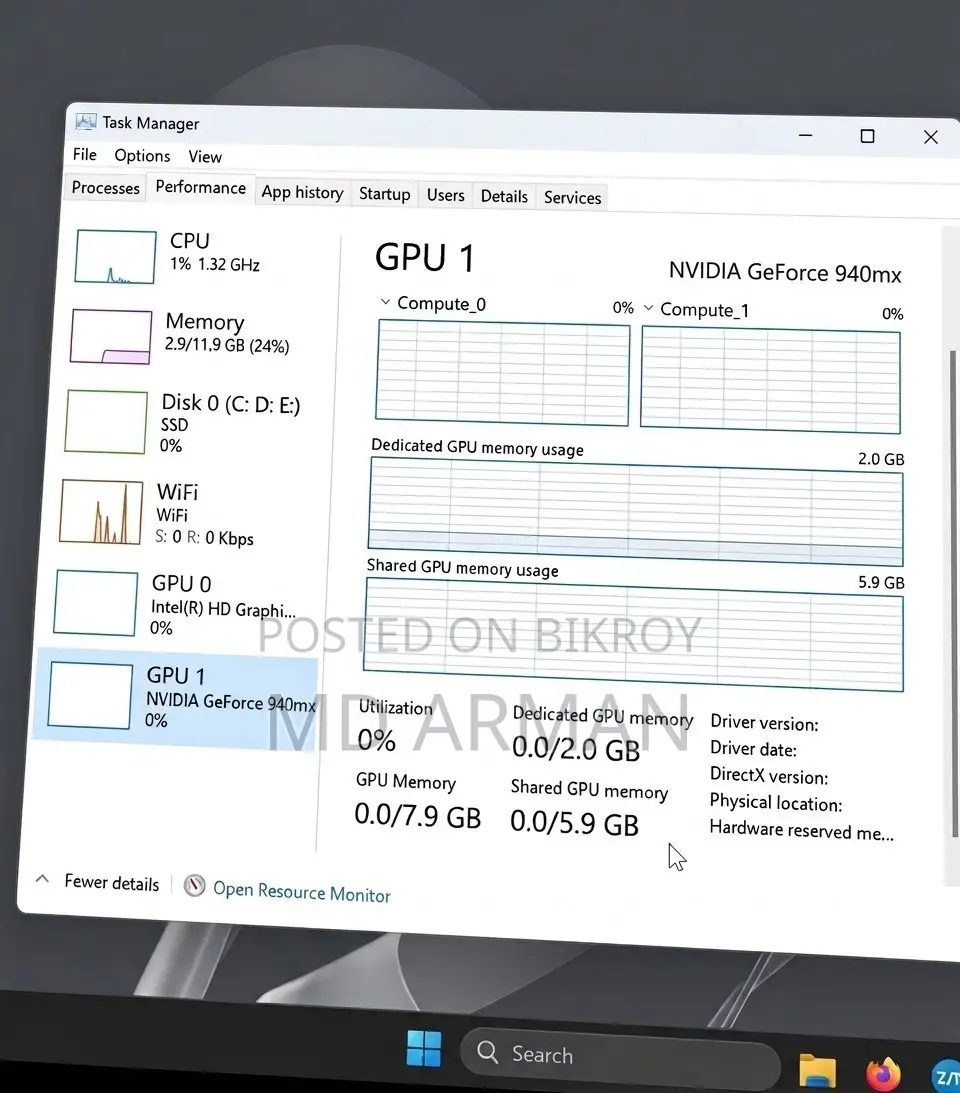Open File Explorer from the taskbar

click(x=817, y=1070)
